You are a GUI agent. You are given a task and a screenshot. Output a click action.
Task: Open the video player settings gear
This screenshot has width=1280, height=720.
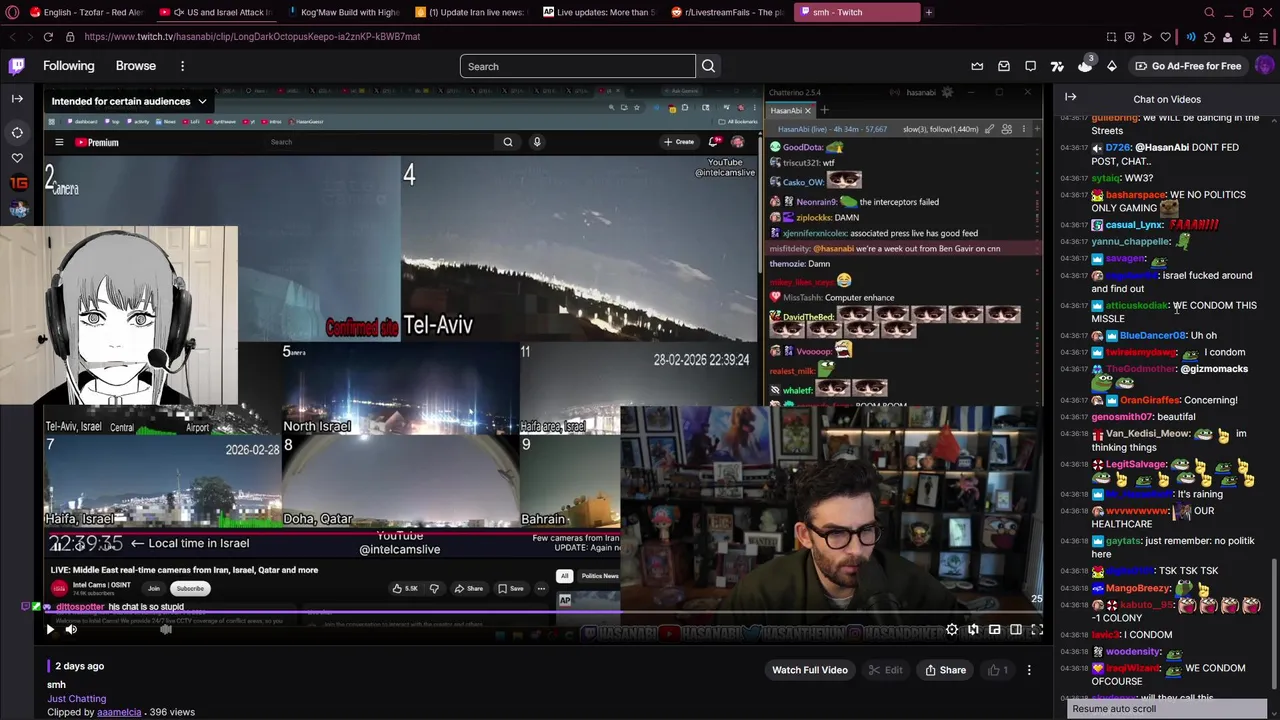[x=952, y=629]
